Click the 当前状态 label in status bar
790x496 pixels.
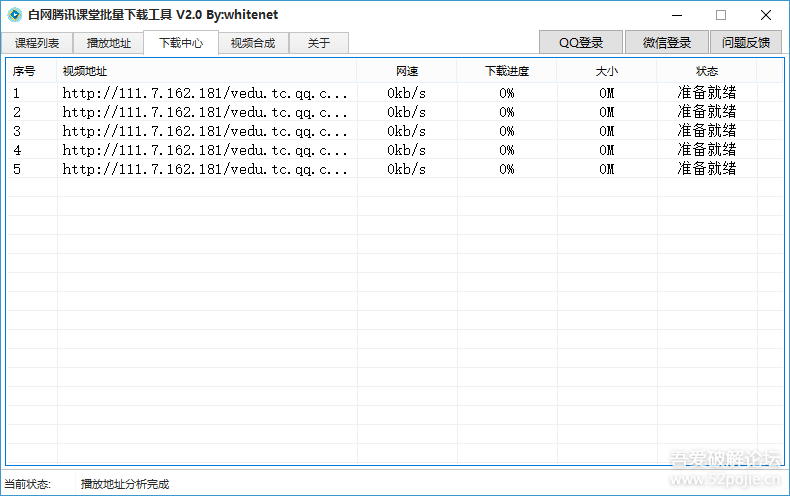(x=28, y=484)
